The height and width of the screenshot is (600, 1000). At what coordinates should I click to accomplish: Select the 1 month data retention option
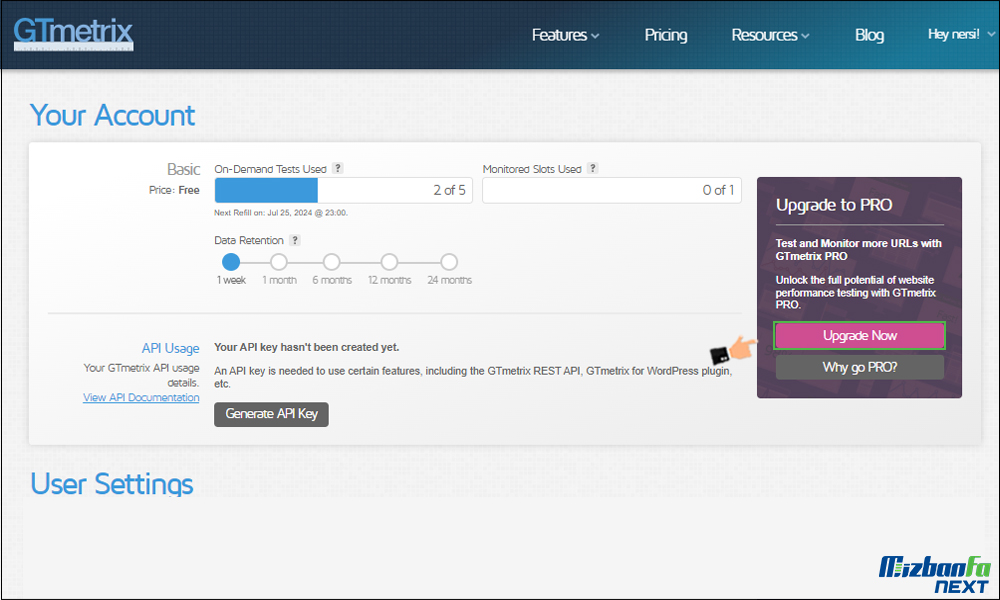click(279, 262)
